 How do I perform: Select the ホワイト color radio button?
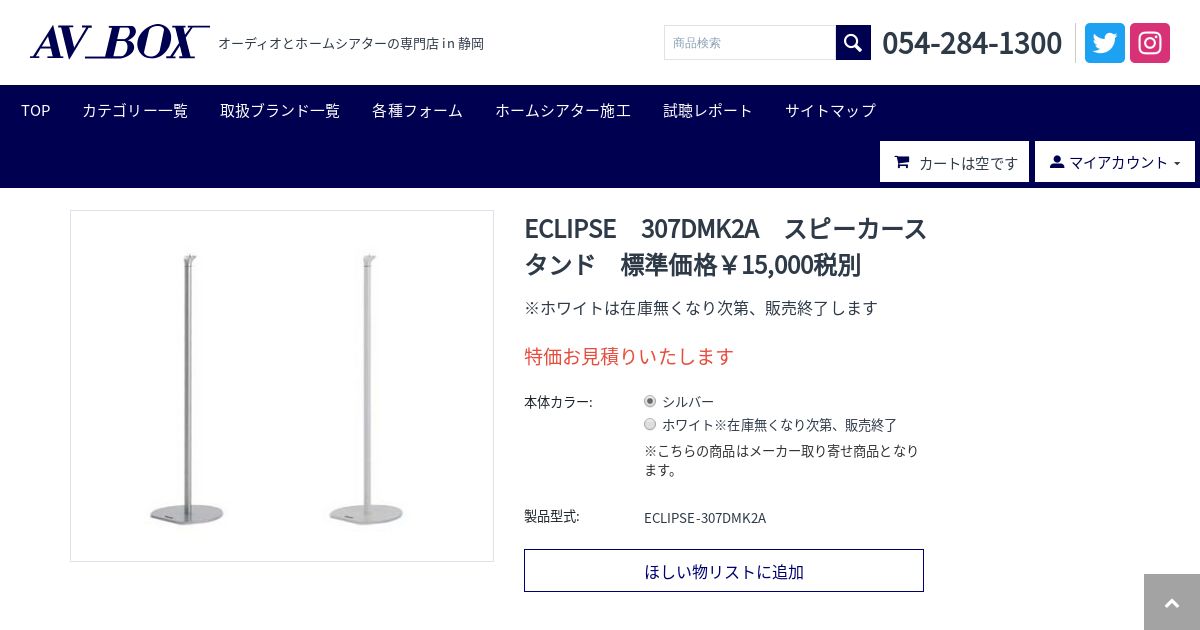[x=650, y=424]
